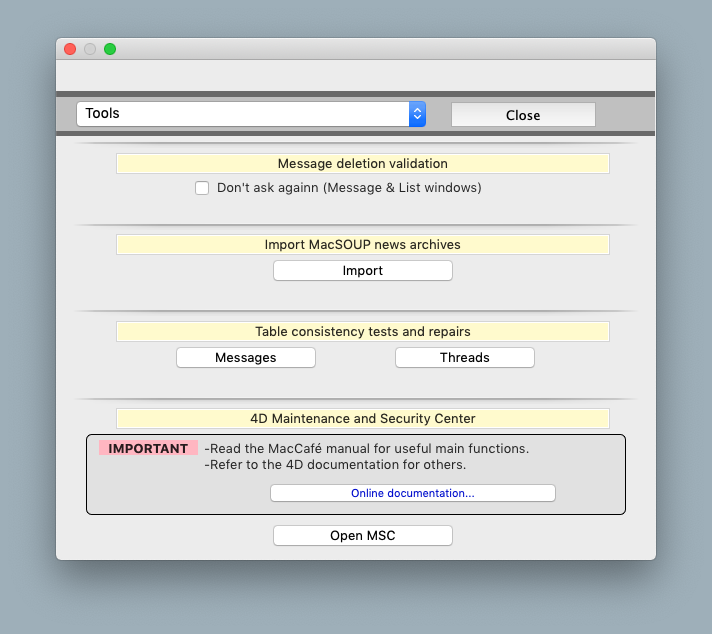
Task: Click the green zoom window button
Action: point(110,49)
